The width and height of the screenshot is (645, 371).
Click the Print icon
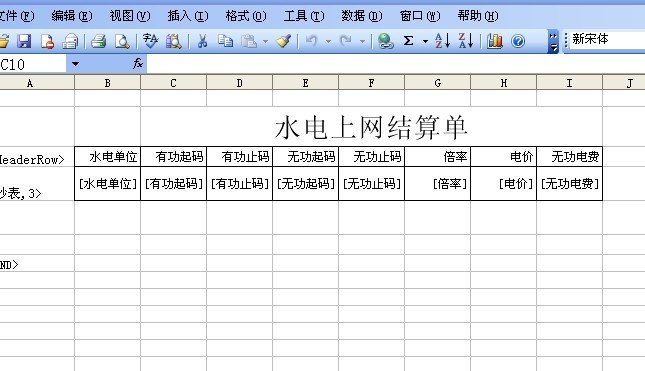(x=99, y=41)
